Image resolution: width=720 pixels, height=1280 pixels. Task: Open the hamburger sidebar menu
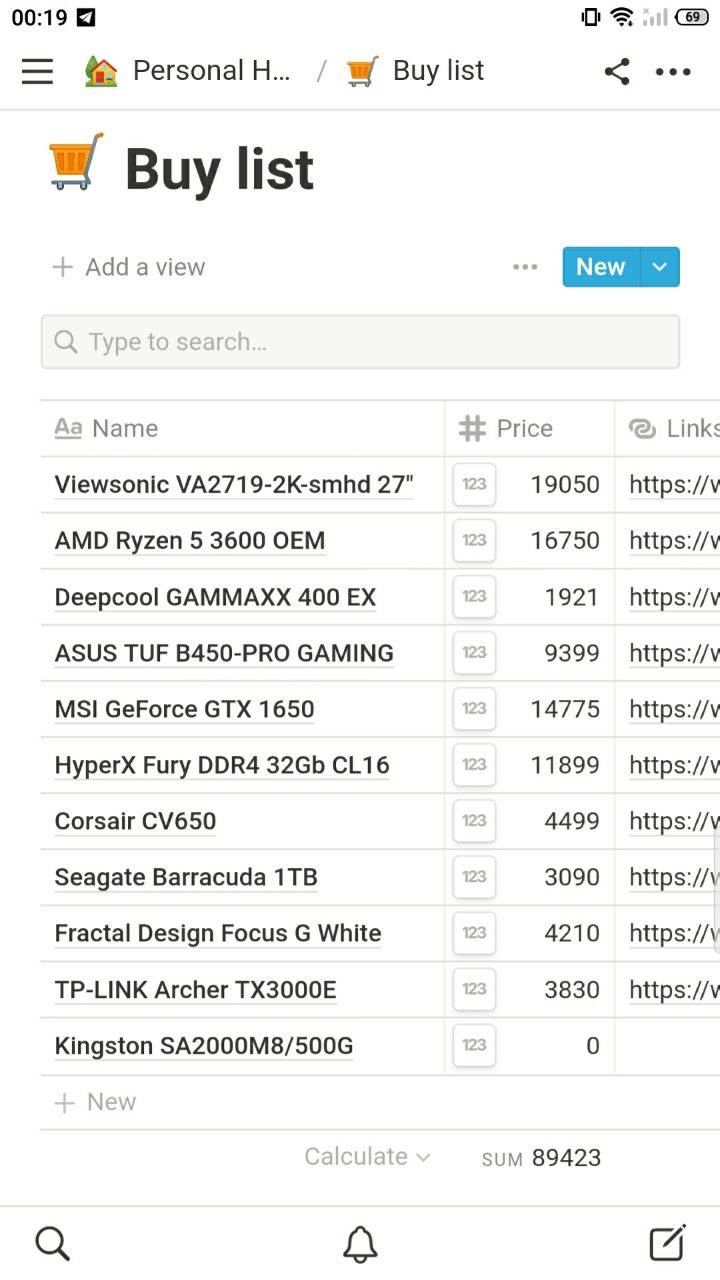point(37,71)
